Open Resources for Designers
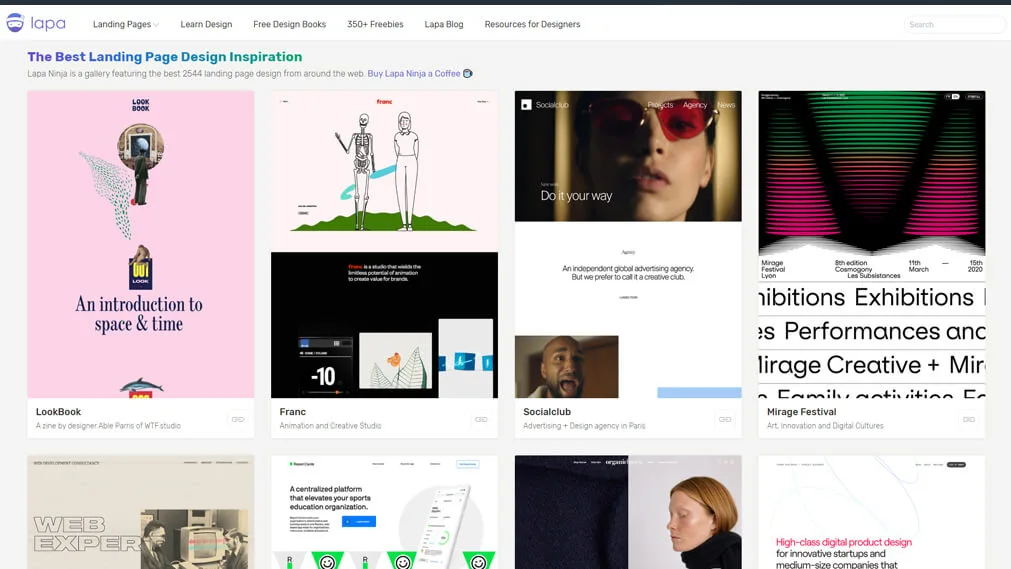Image resolution: width=1011 pixels, height=569 pixels. pyautogui.click(x=533, y=25)
